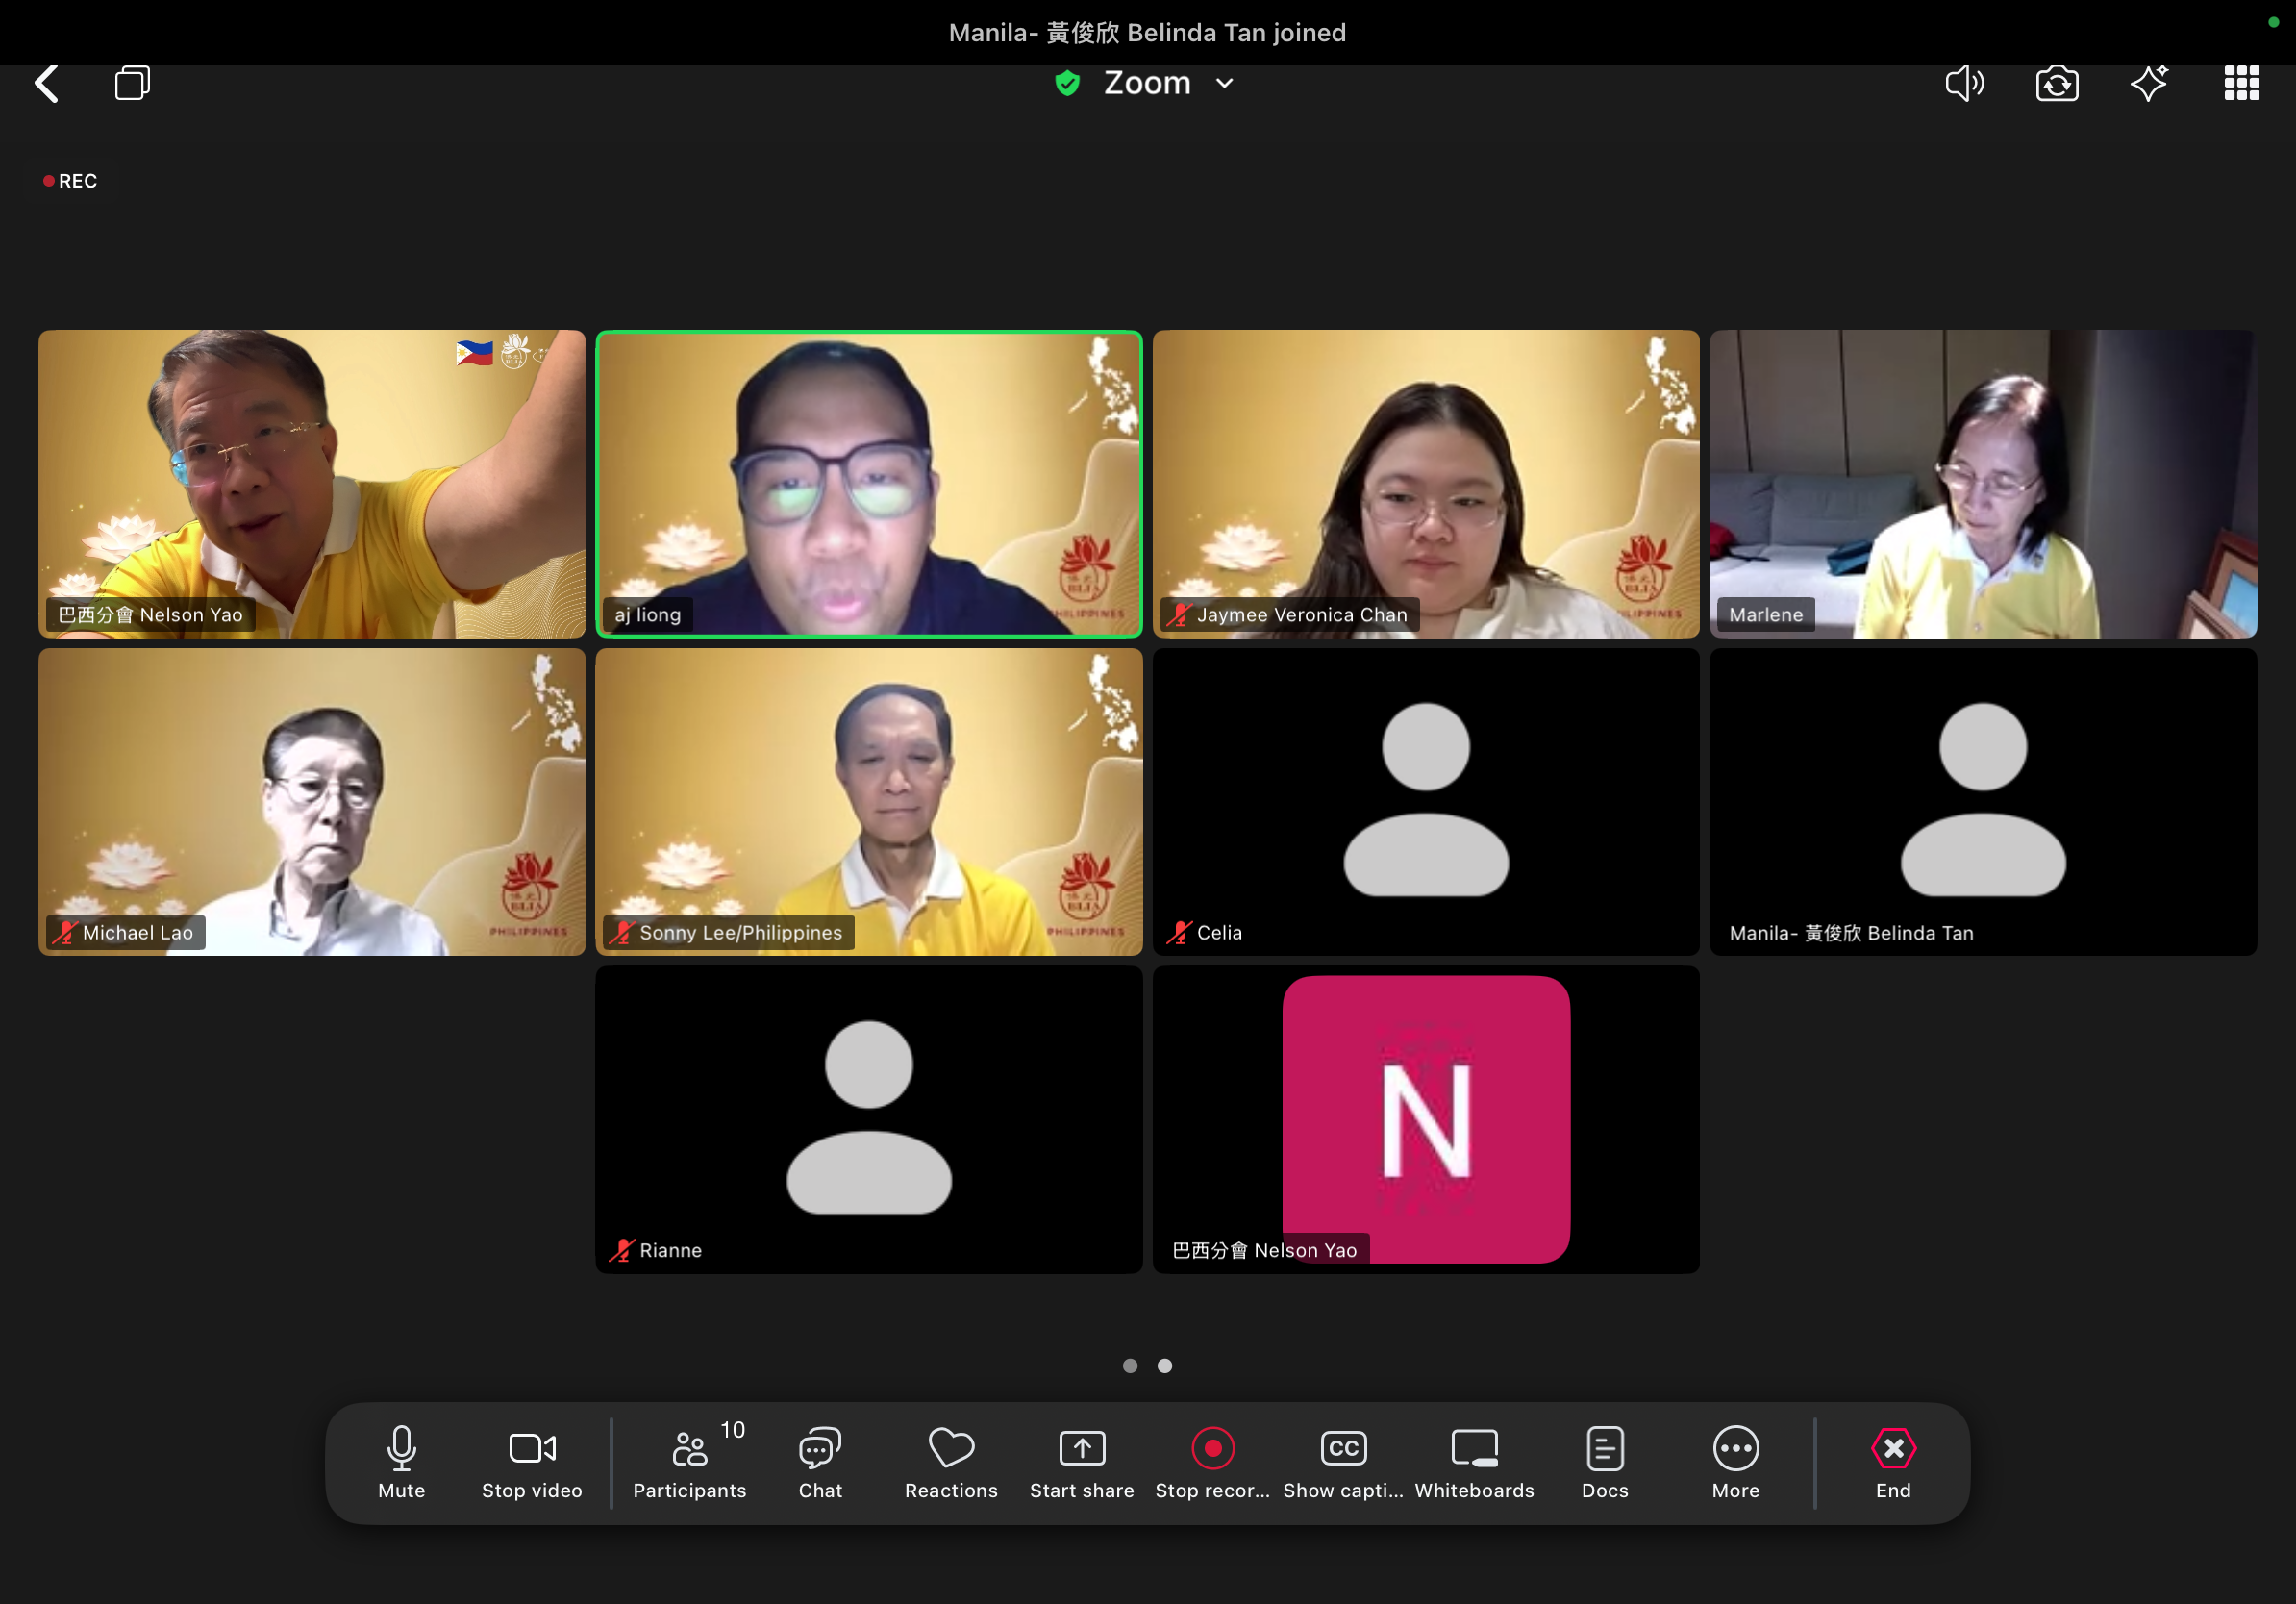Viewport: 2296px width, 1604px height.
Task: Click Start share button
Action: (x=1082, y=1462)
